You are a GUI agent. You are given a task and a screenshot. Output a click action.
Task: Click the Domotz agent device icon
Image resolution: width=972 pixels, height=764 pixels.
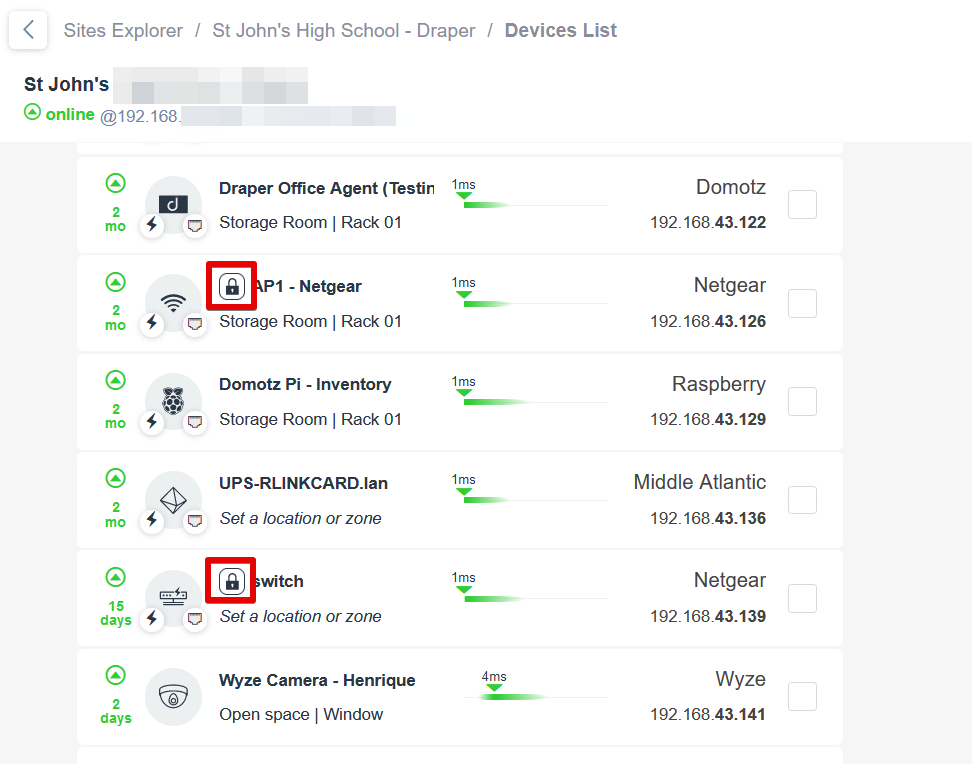(174, 204)
